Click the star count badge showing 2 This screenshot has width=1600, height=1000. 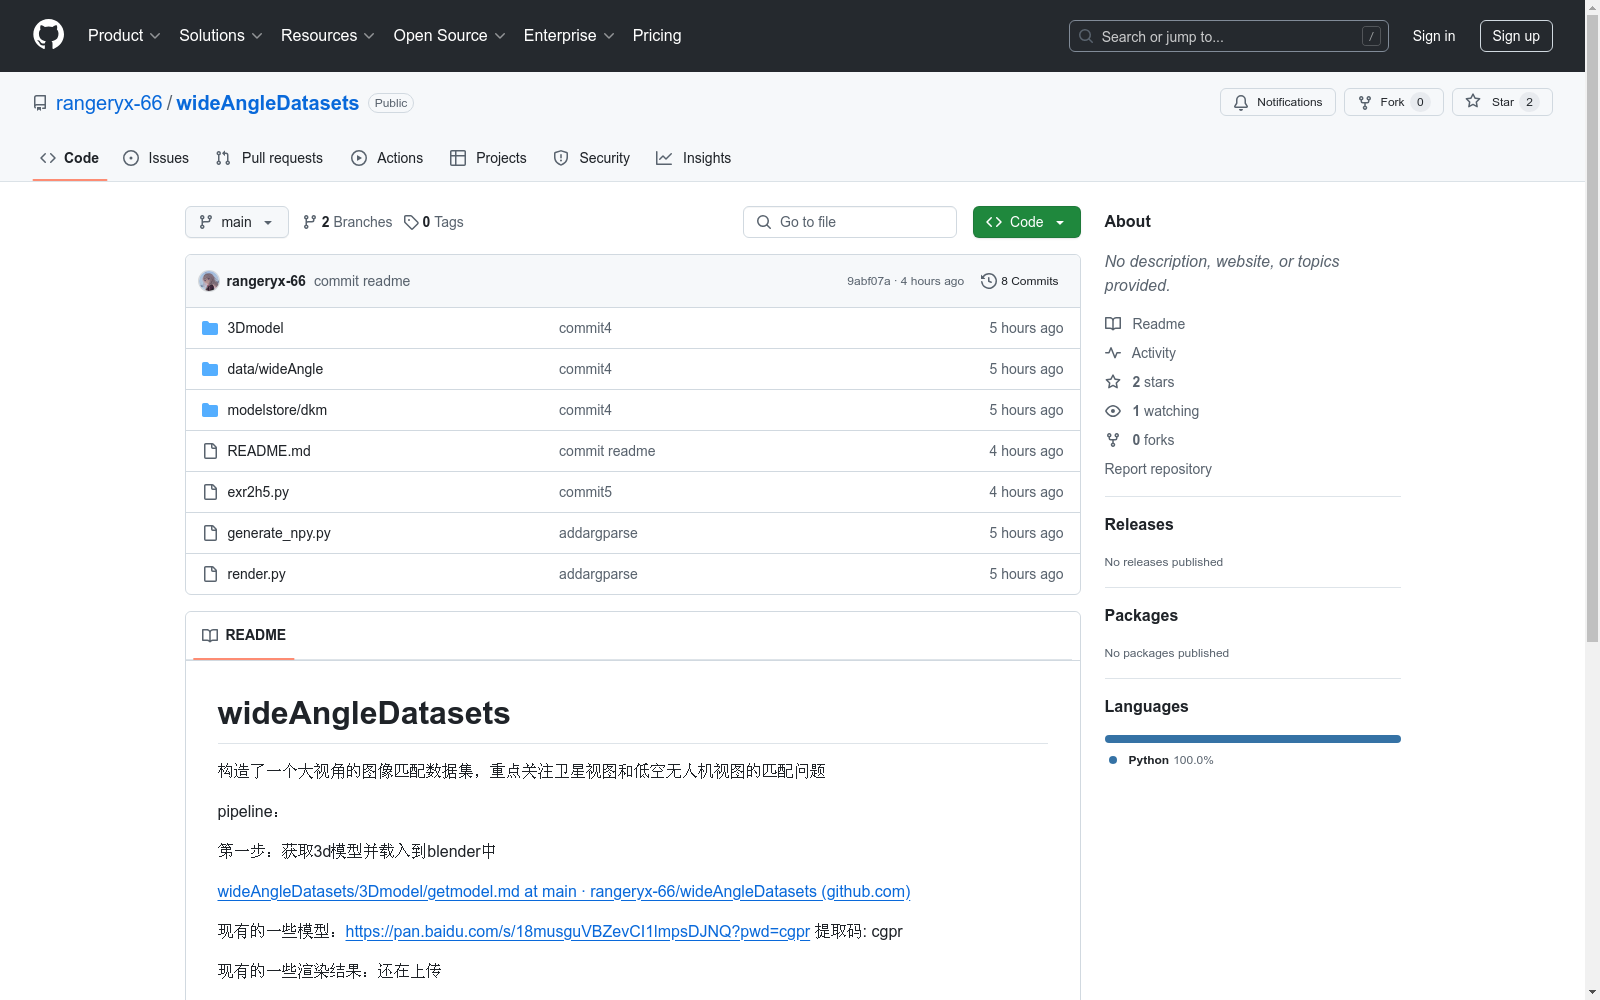[x=1529, y=102]
